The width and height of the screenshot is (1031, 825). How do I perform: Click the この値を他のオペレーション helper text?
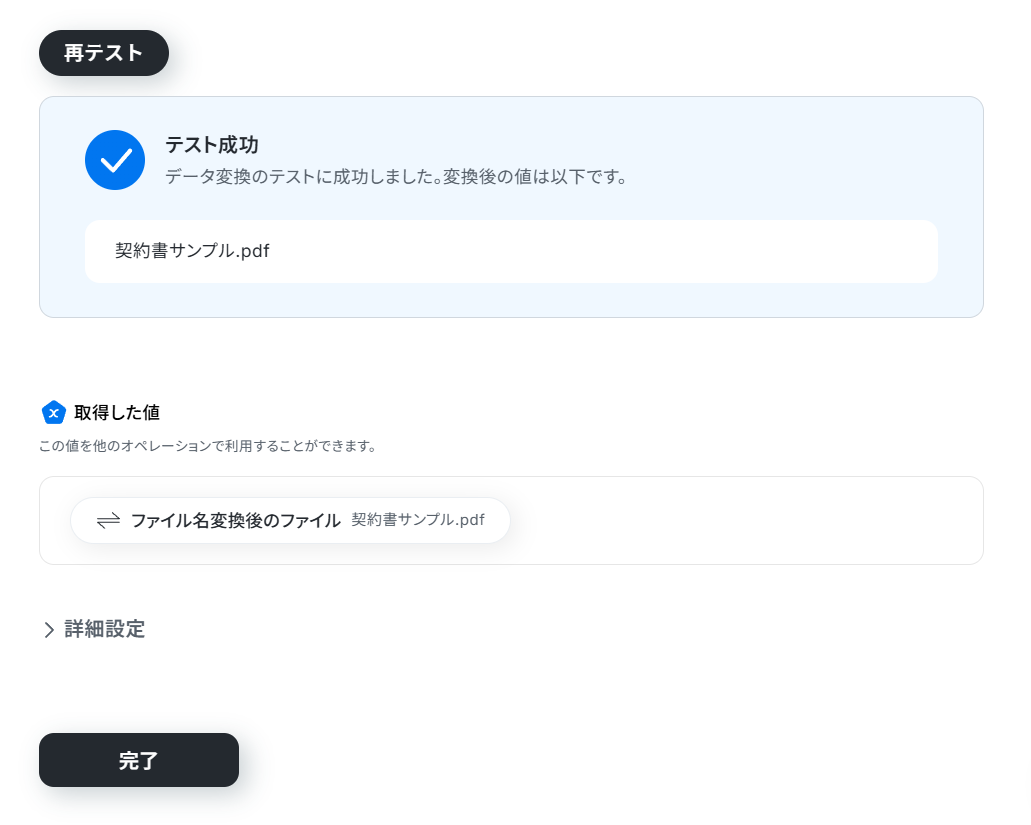click(207, 446)
